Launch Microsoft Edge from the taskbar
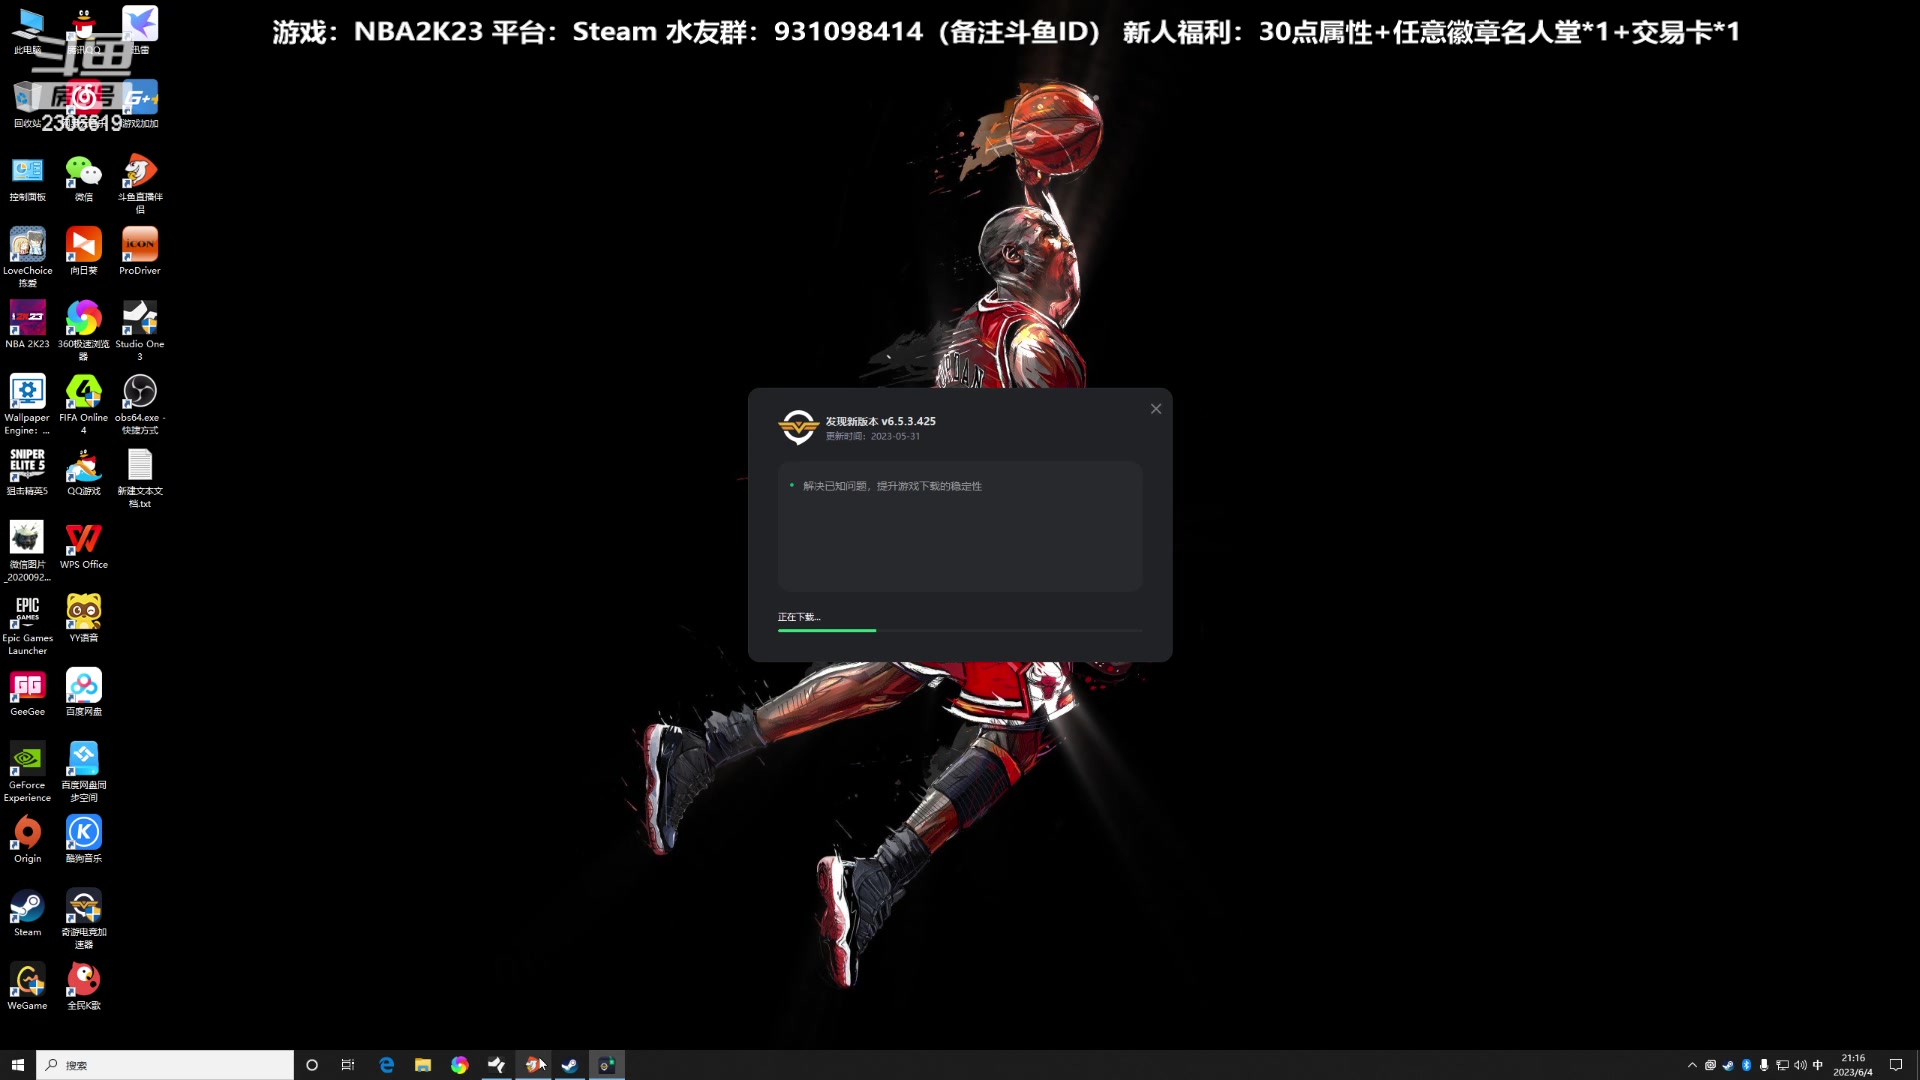 click(x=386, y=1065)
